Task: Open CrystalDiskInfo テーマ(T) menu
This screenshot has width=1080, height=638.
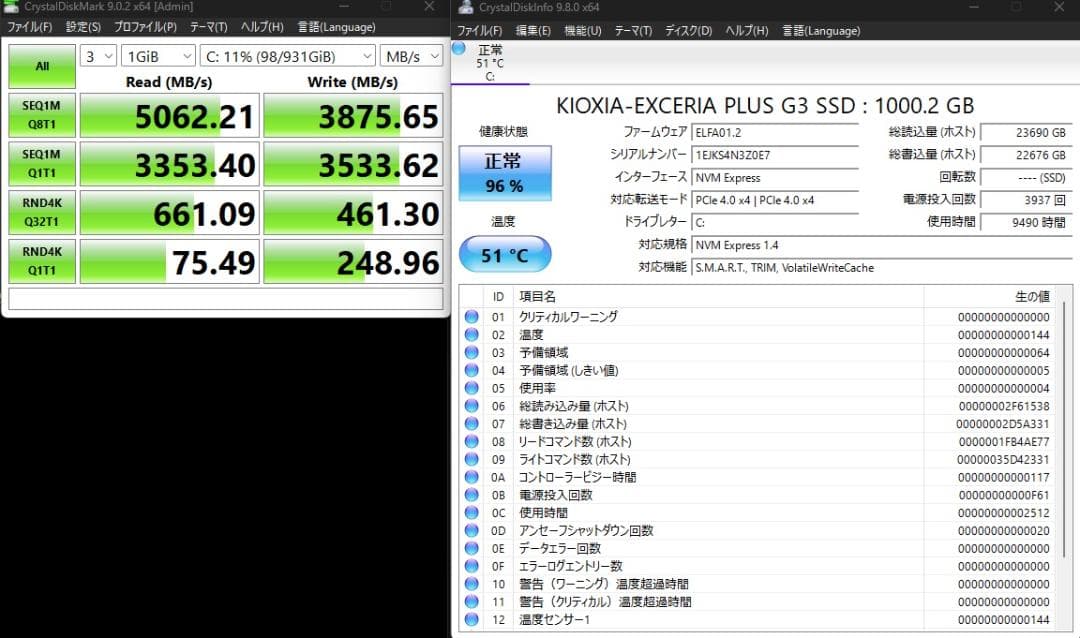Action: point(633,31)
